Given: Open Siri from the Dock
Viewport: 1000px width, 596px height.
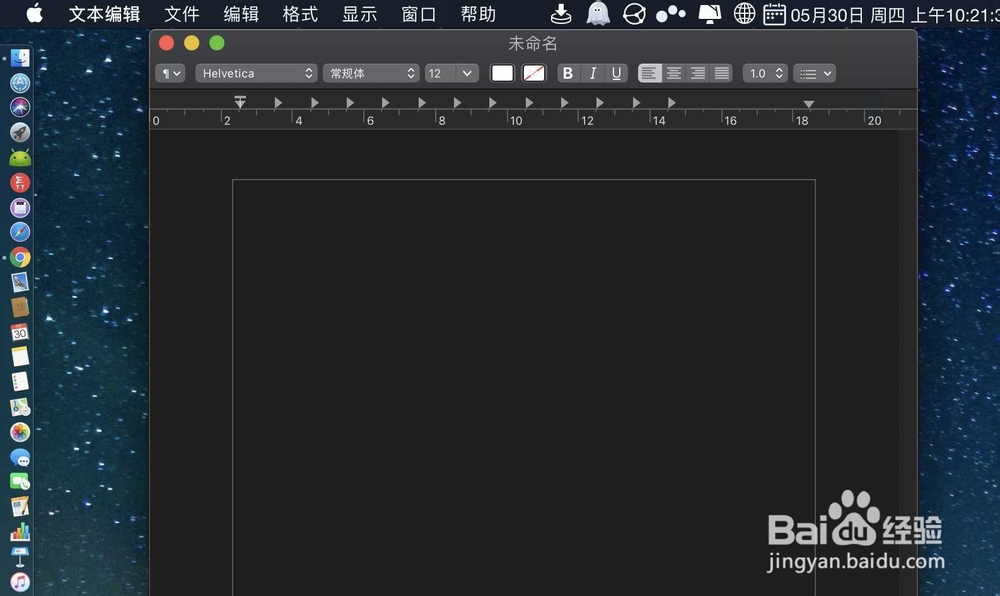Looking at the screenshot, I should point(20,107).
